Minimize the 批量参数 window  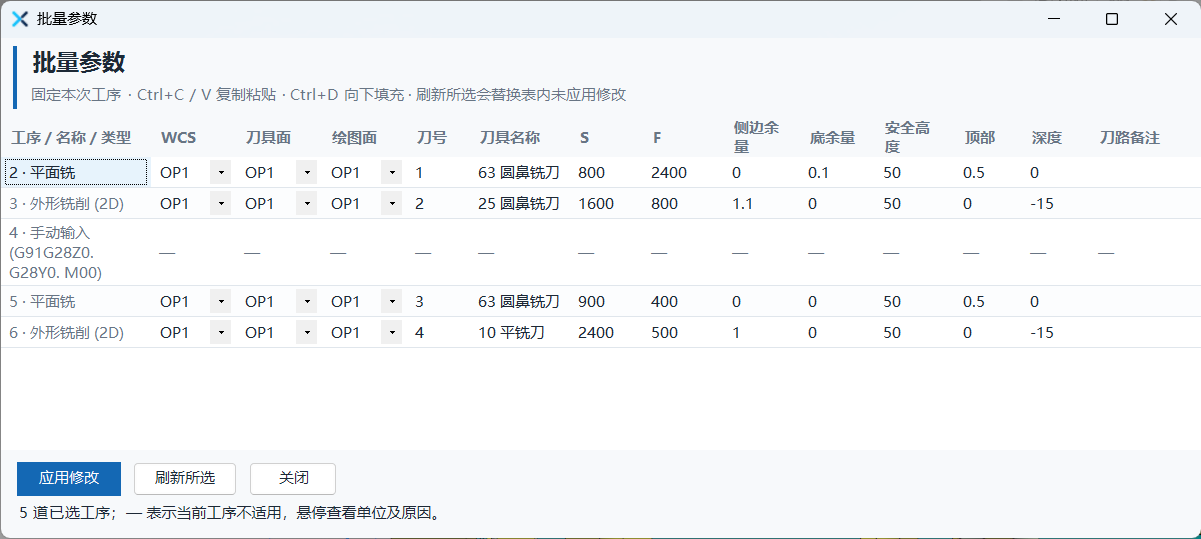[1053, 19]
